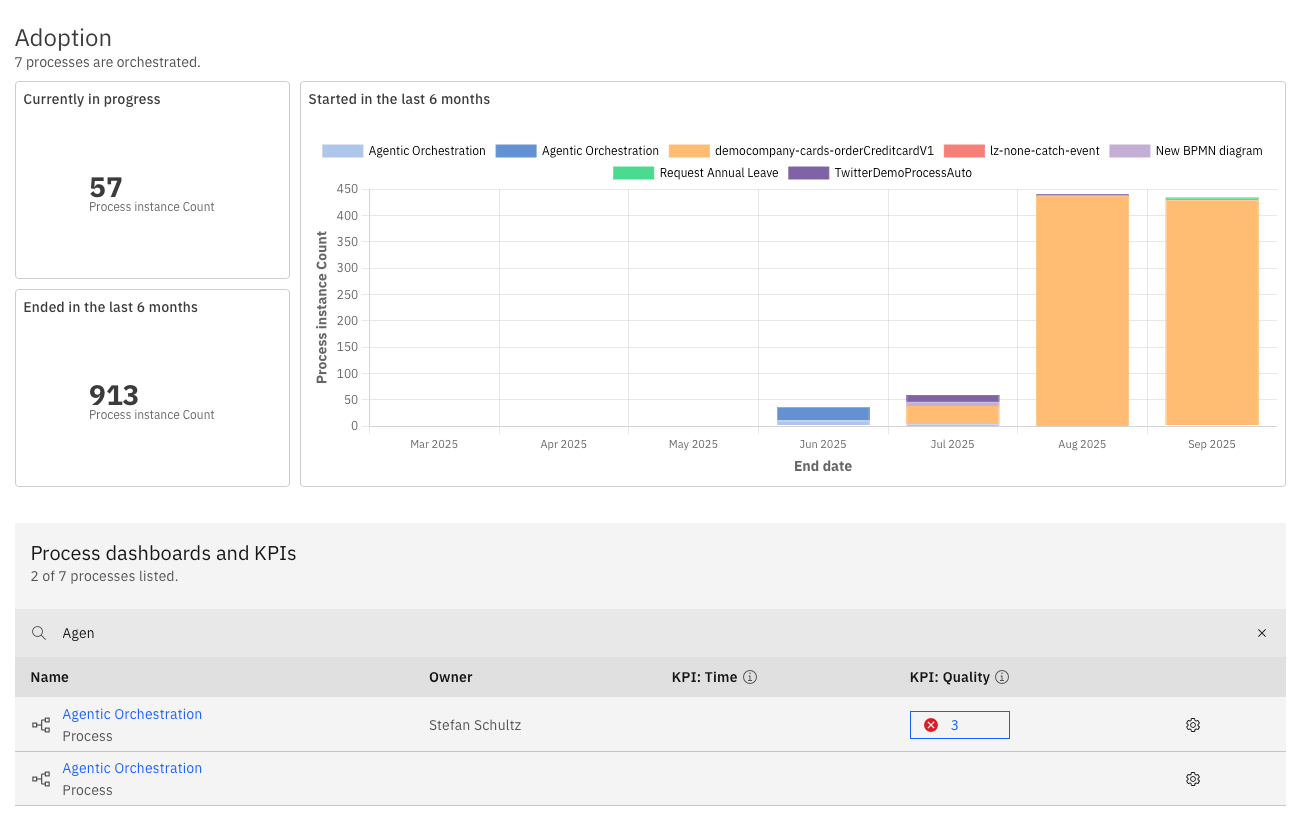Click the Name column header

point(50,677)
